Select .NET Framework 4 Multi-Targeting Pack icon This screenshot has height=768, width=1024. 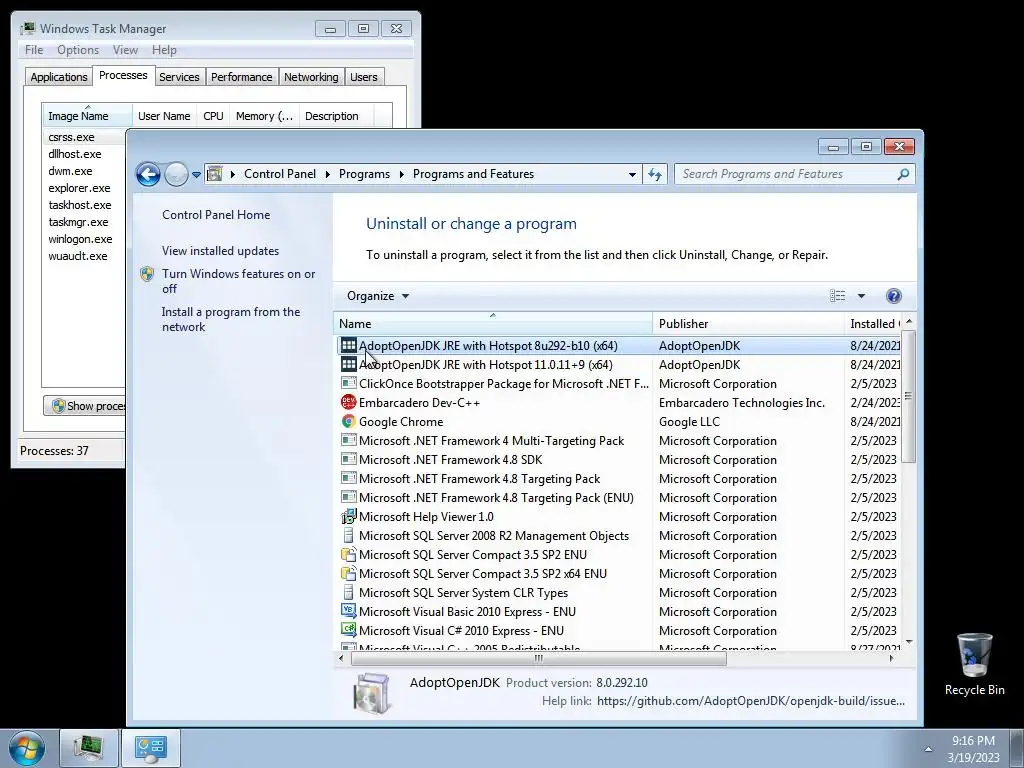coord(349,440)
